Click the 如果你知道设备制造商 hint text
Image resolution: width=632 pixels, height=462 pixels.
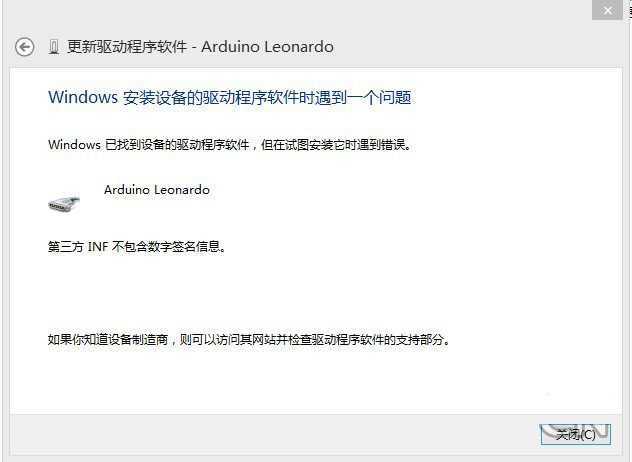108,339
